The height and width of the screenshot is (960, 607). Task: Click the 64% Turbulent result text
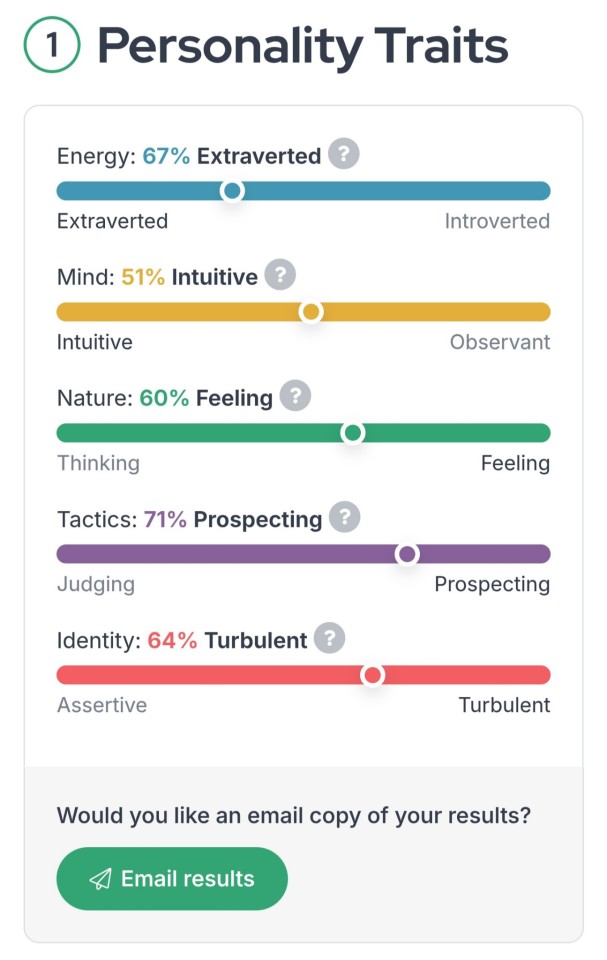[x=227, y=641]
